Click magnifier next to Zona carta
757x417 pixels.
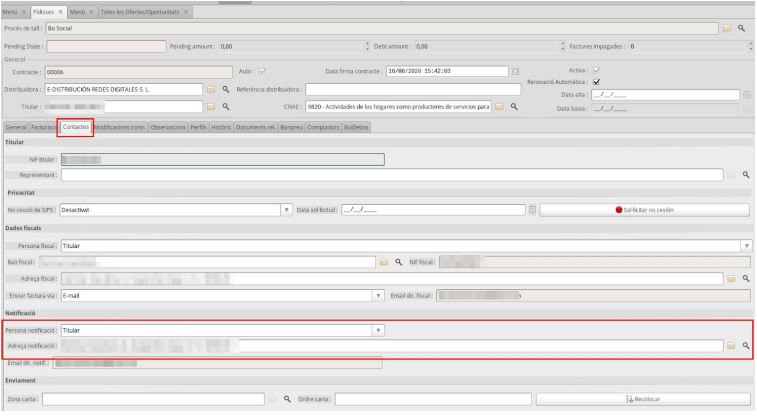pos(287,399)
